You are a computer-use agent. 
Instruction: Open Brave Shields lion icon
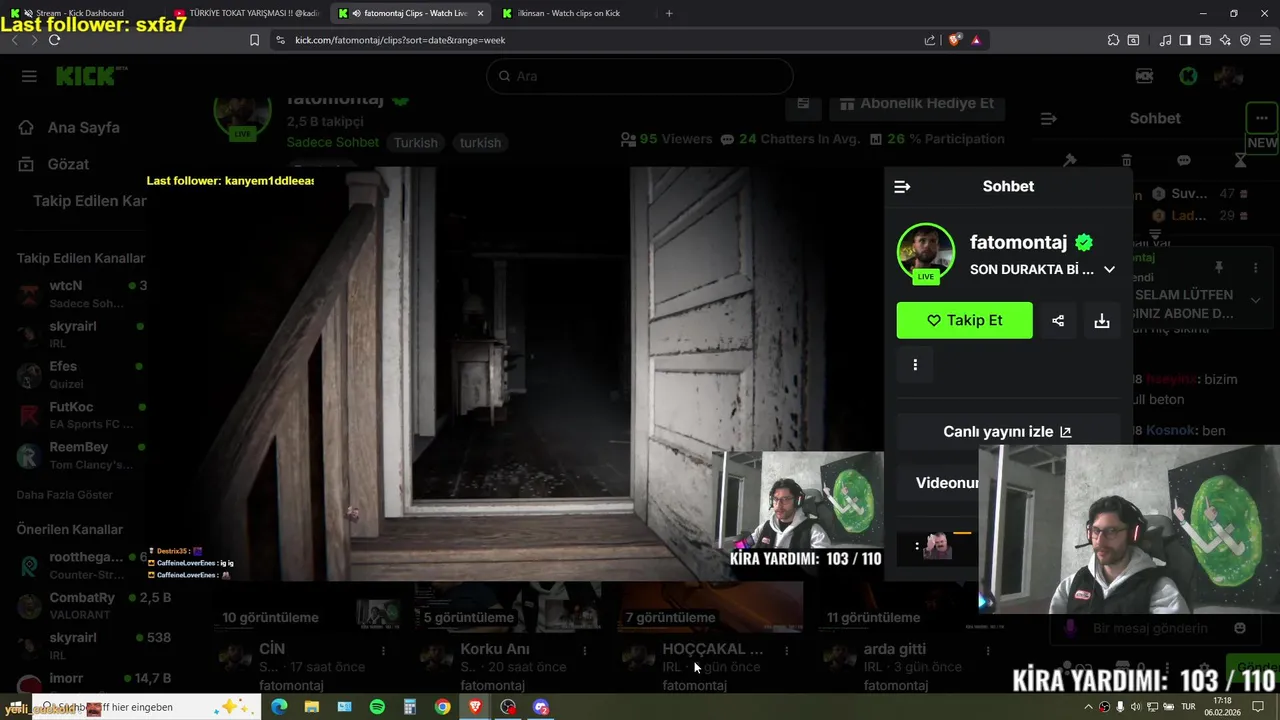pos(955,40)
